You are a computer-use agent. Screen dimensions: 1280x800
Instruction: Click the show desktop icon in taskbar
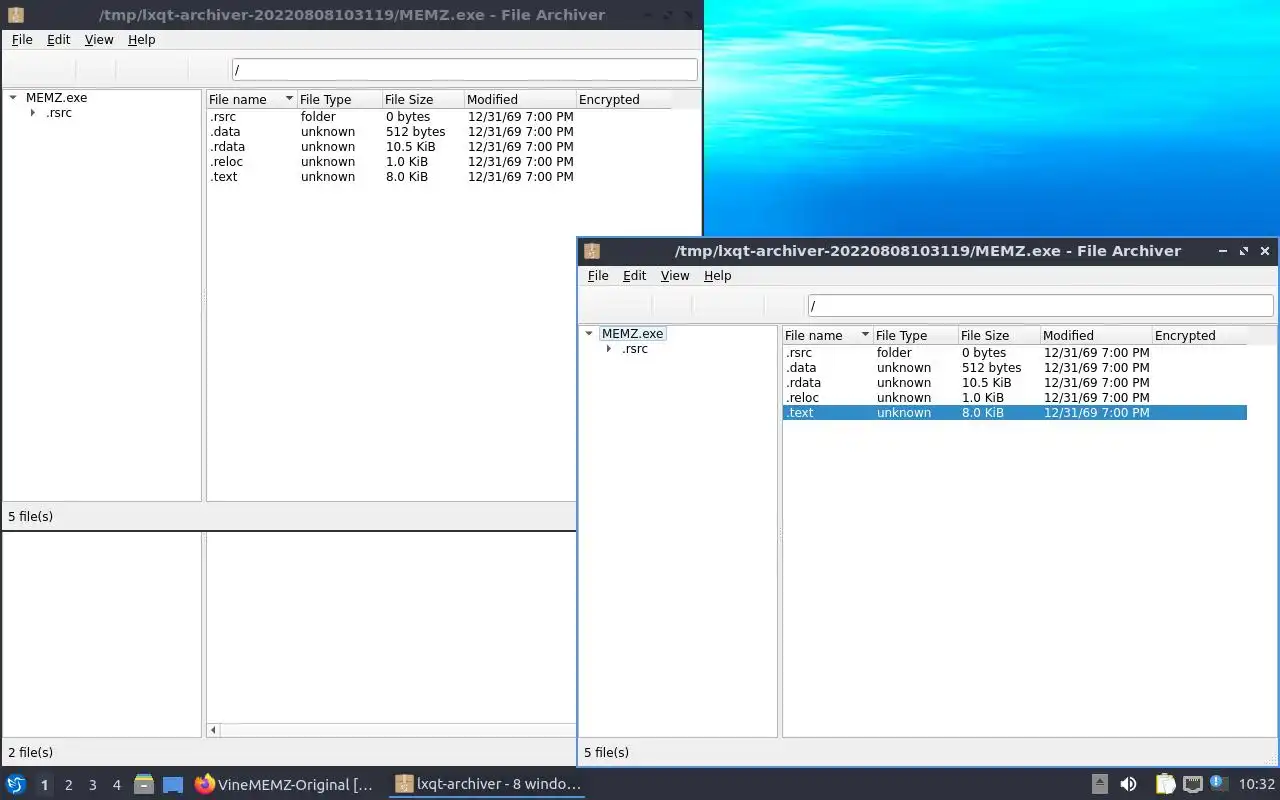(173, 785)
